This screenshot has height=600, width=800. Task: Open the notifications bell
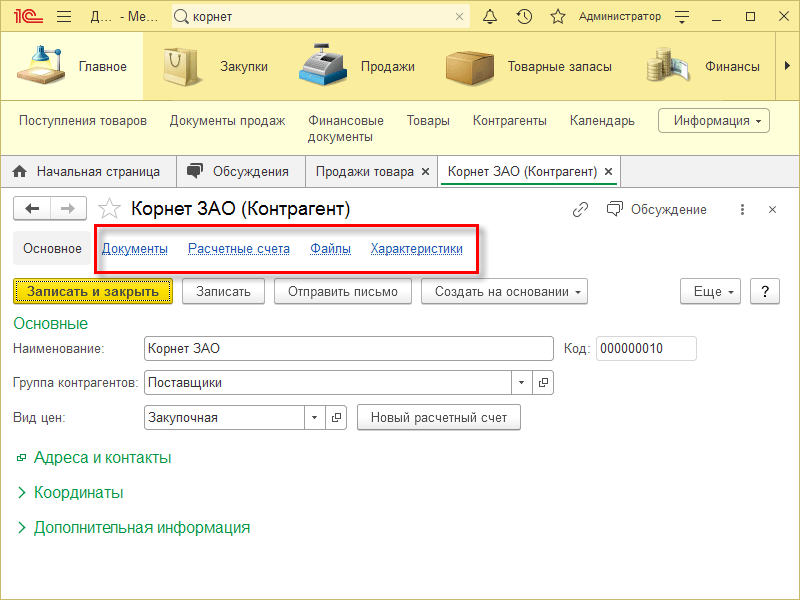(490, 17)
